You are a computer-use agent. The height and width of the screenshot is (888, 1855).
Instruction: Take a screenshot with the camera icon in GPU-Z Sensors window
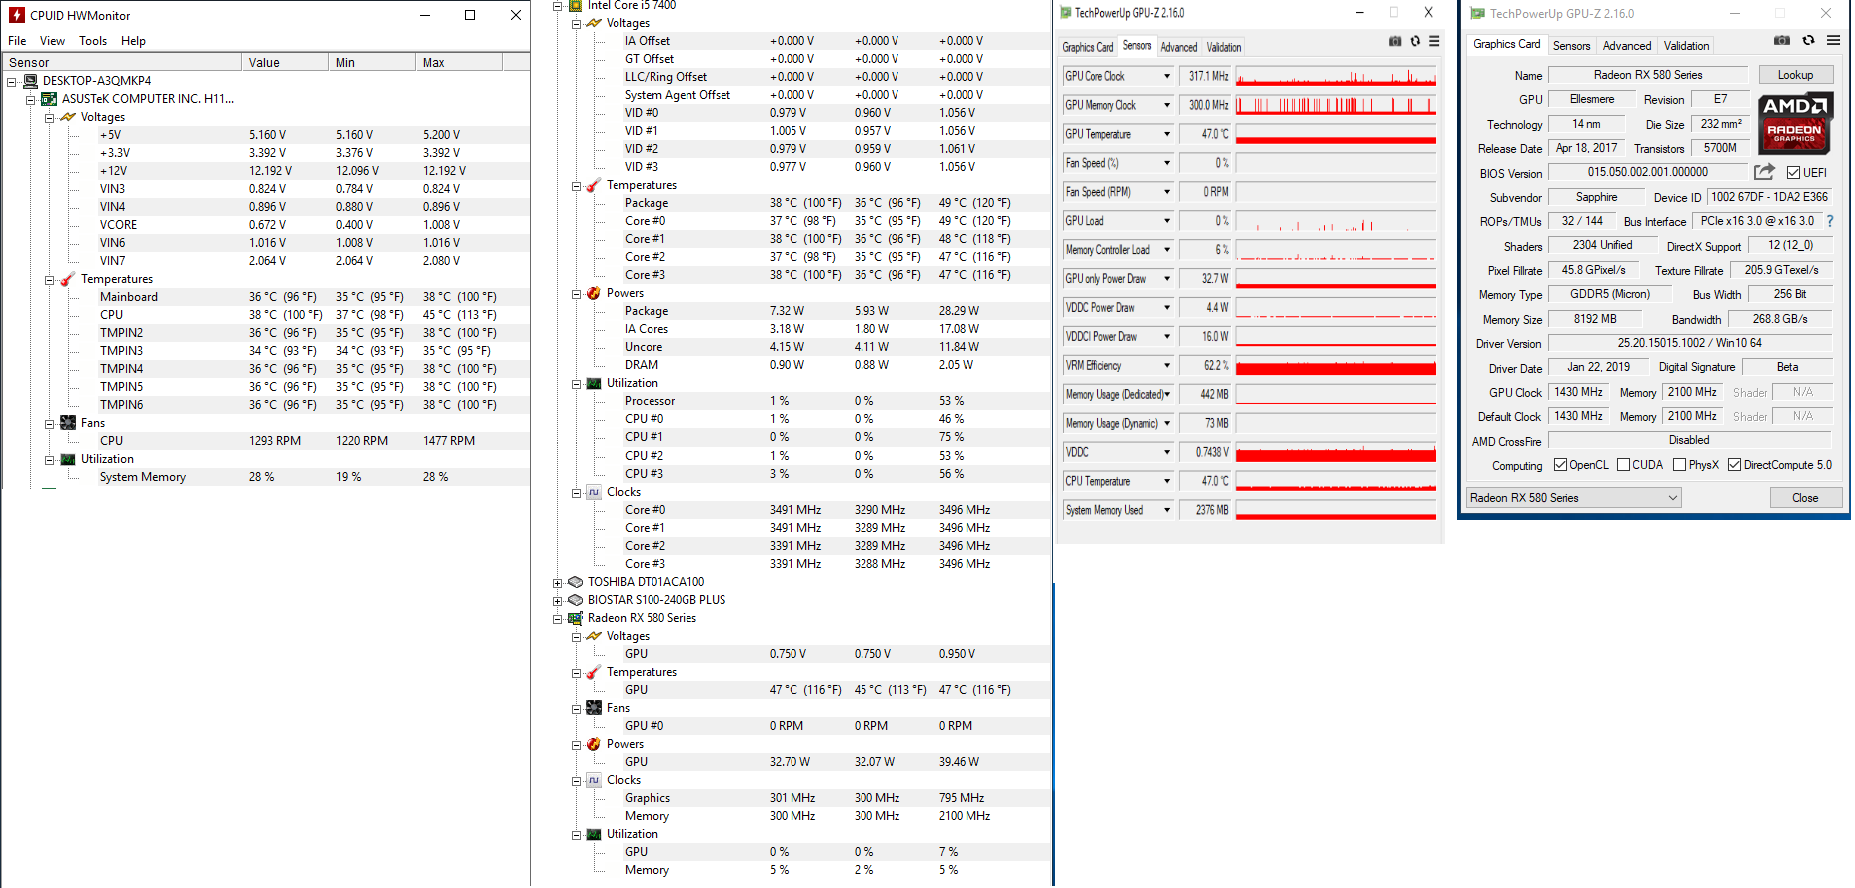pos(1395,41)
